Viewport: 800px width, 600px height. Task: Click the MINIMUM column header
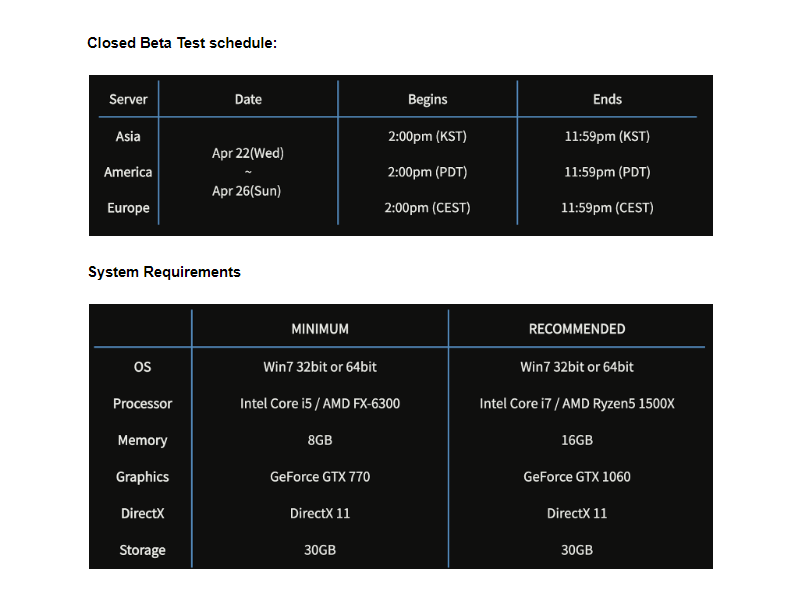coord(320,329)
